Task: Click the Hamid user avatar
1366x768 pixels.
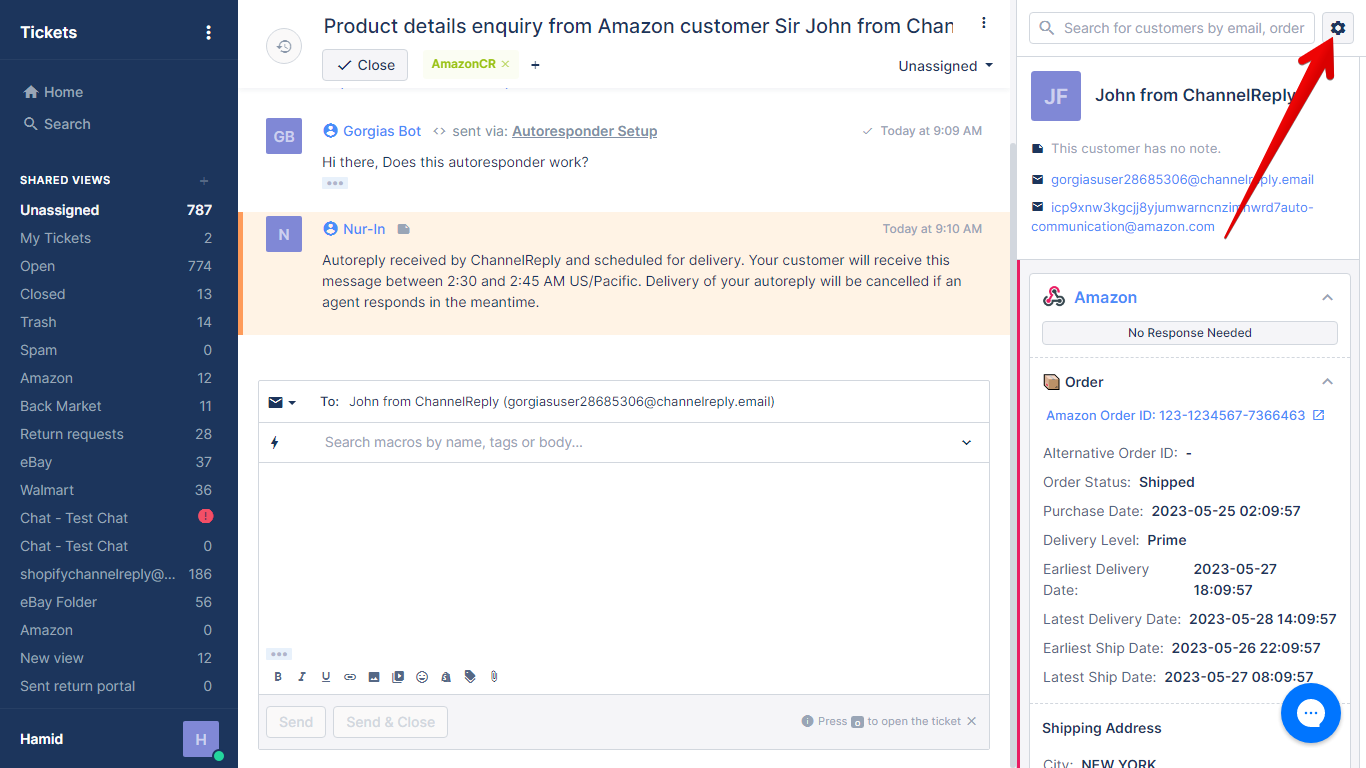Action: point(201,739)
